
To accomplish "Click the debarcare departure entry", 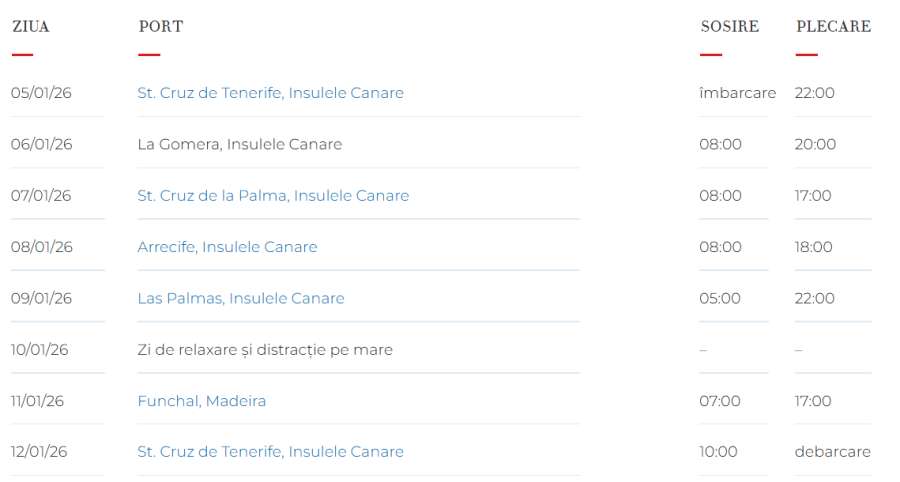I will [832, 452].
